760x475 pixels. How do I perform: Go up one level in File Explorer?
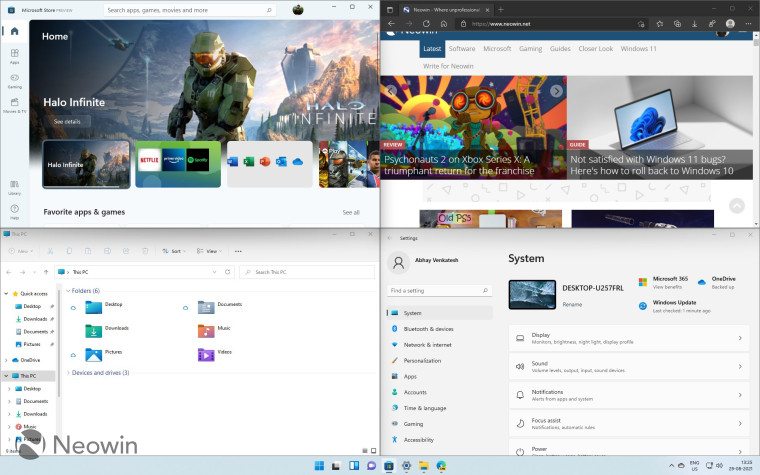(x=46, y=272)
